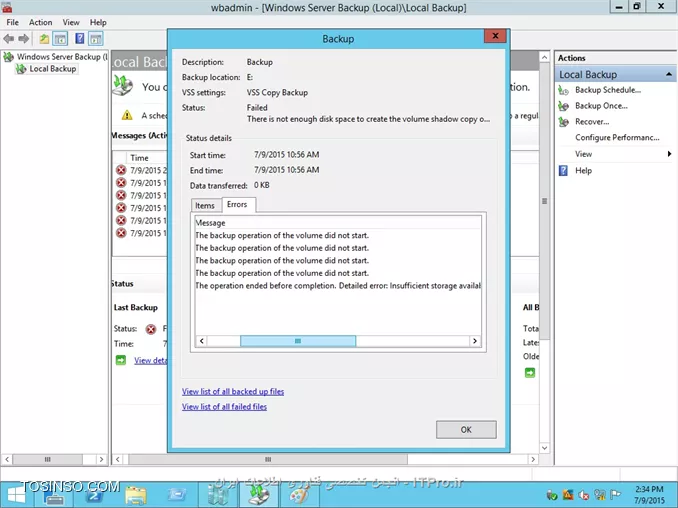Viewport: 678px width, 508px height.
Task: Open the File menu
Action: 13,22
